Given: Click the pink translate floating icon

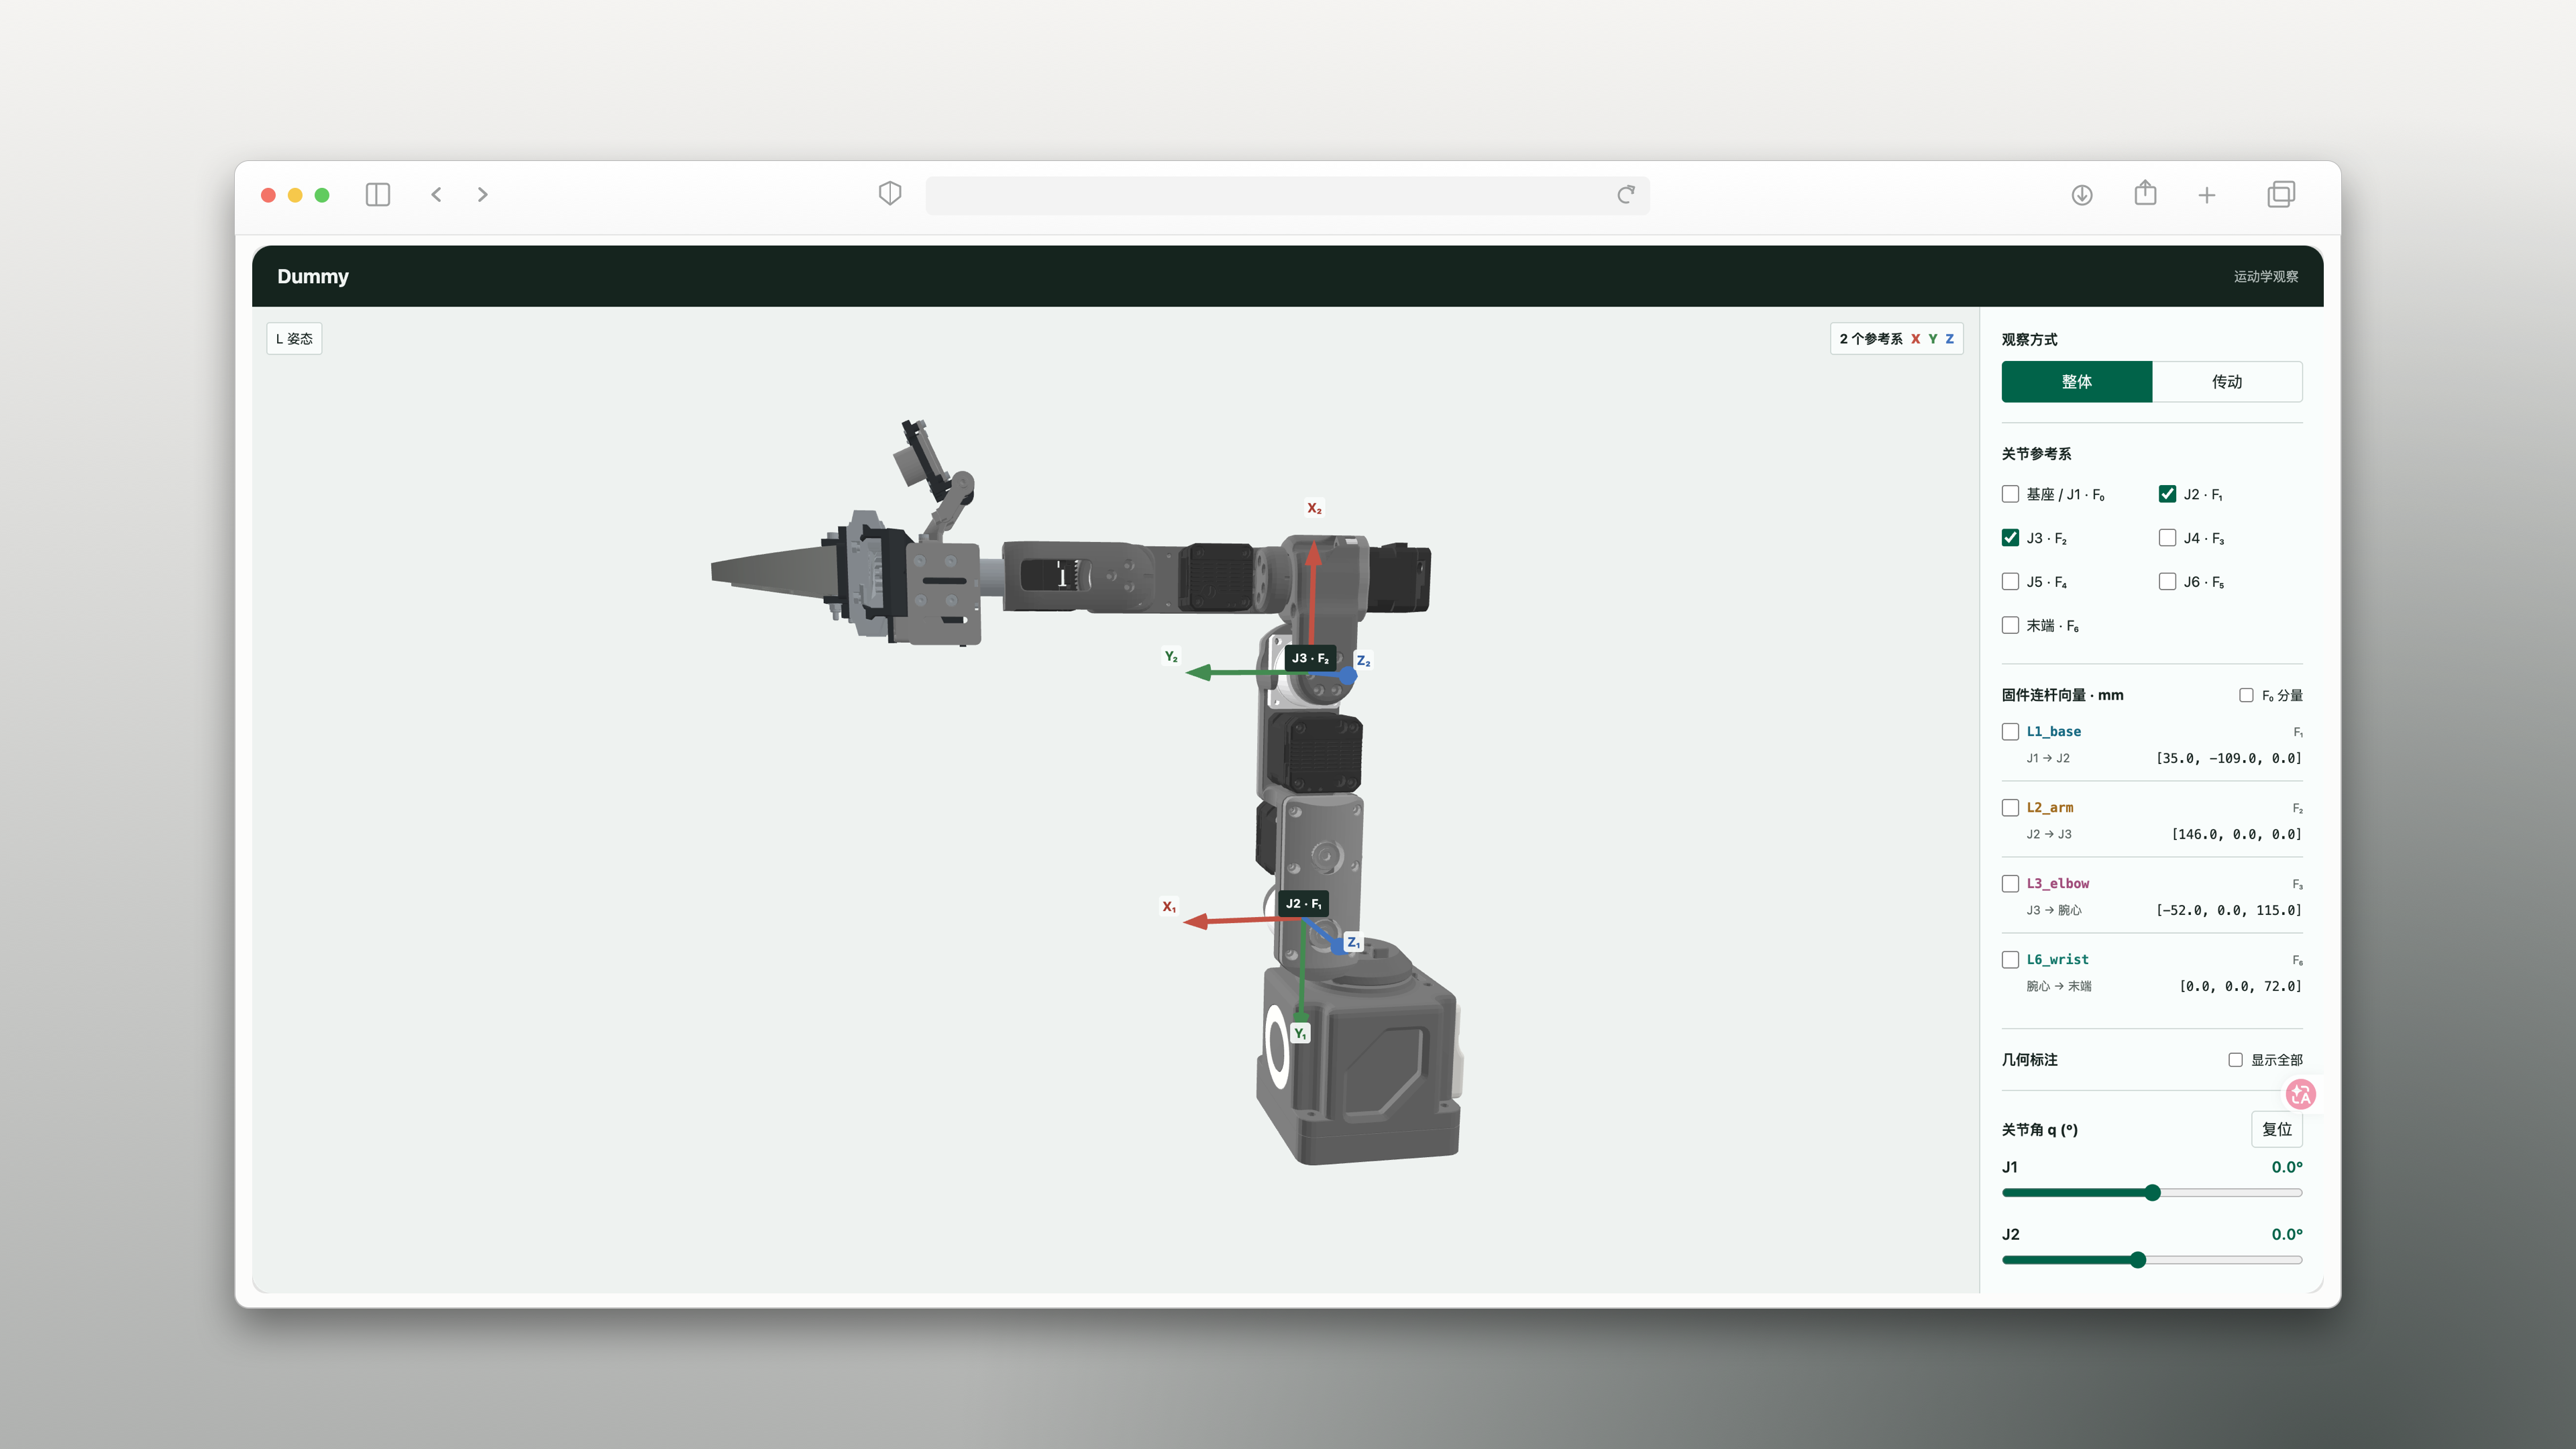Looking at the screenshot, I should [x=2300, y=1094].
